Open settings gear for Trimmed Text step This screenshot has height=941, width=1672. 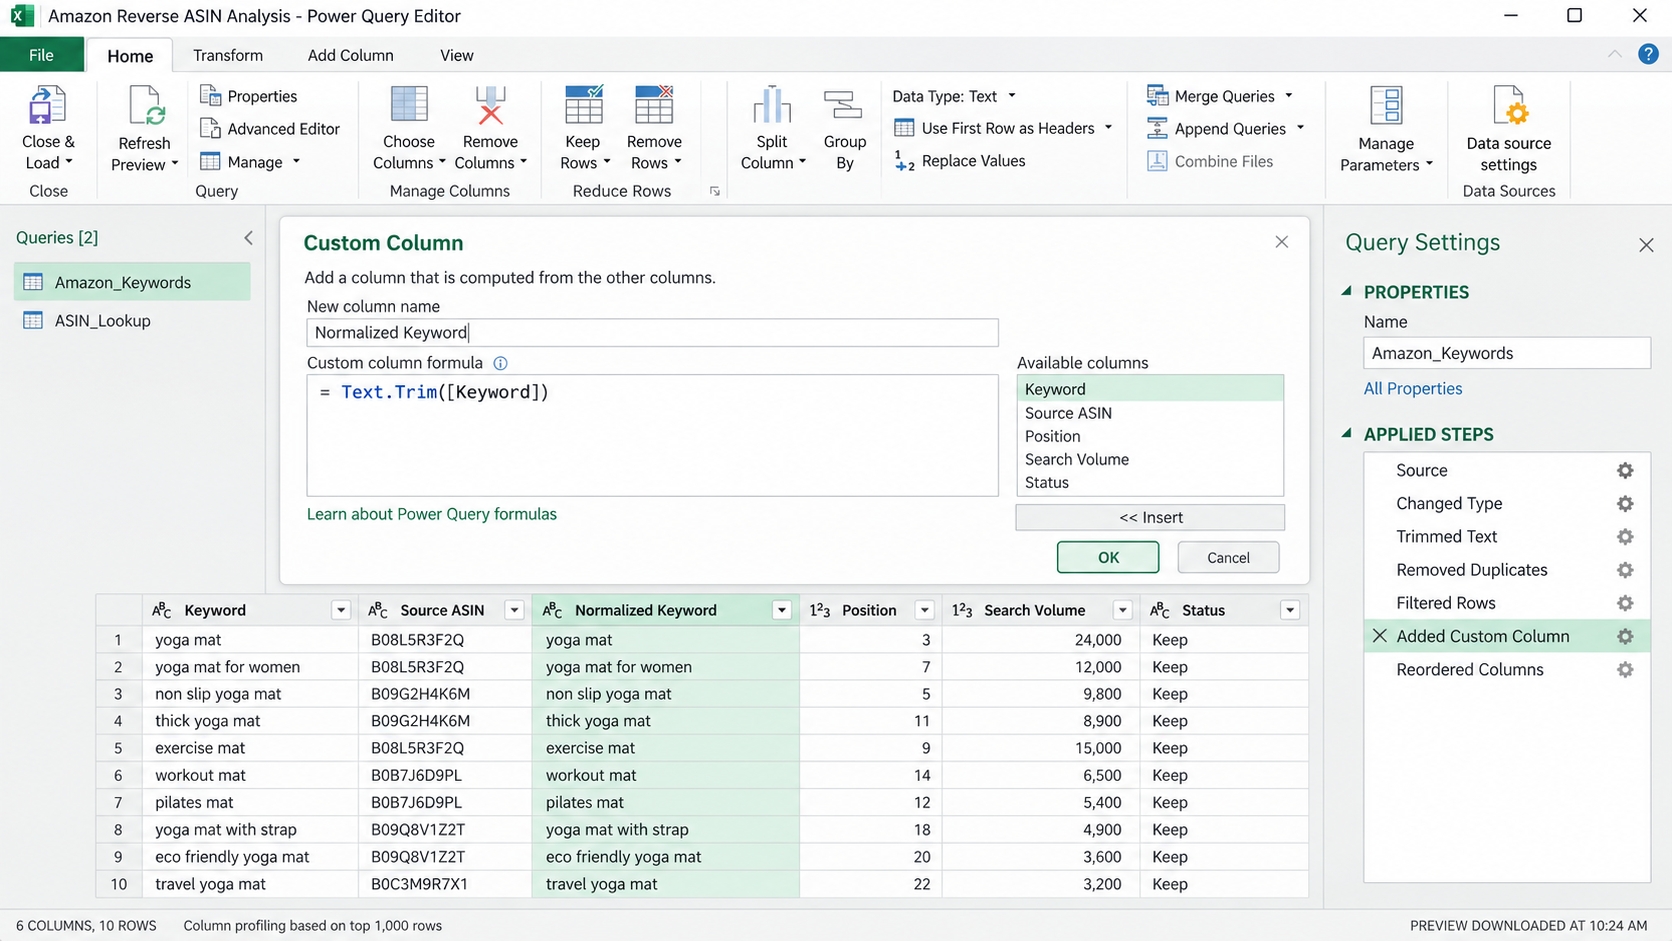coord(1625,537)
